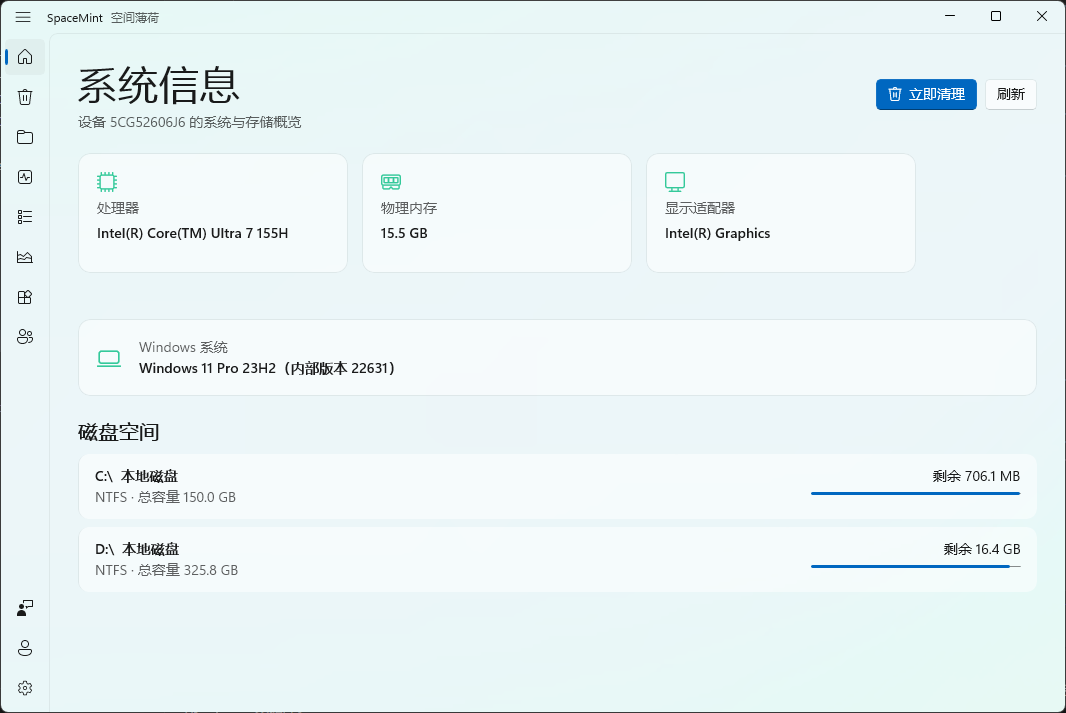Screen dimensions: 1066x713
Task: Open the hamburger navigation menu
Action: coord(23,17)
